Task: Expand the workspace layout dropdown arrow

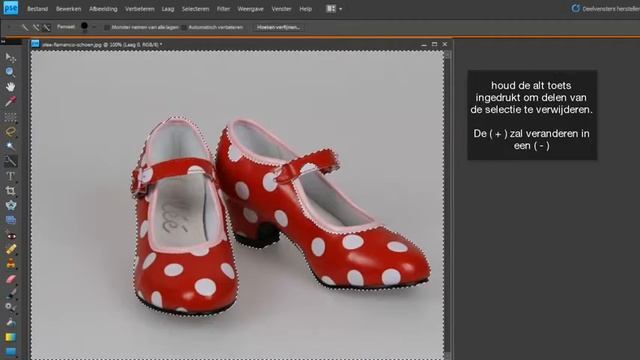Action: click(340, 9)
